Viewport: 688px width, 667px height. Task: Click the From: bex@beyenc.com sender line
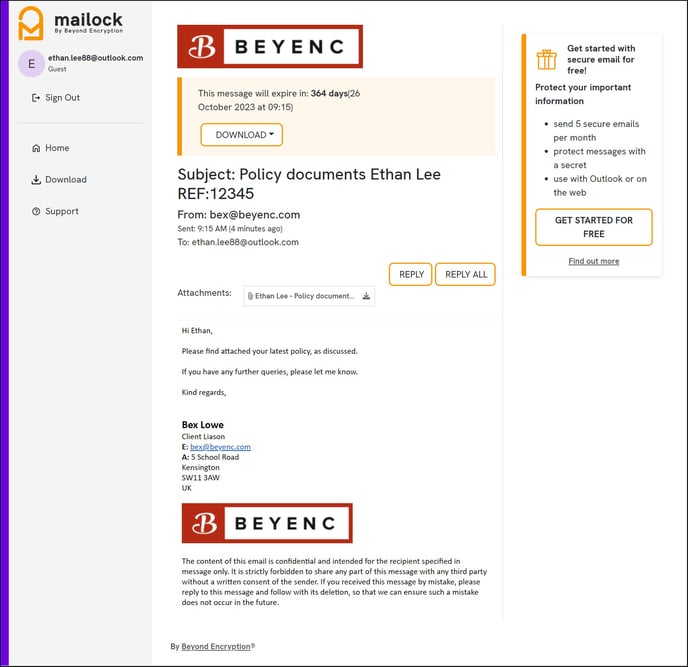click(x=239, y=215)
